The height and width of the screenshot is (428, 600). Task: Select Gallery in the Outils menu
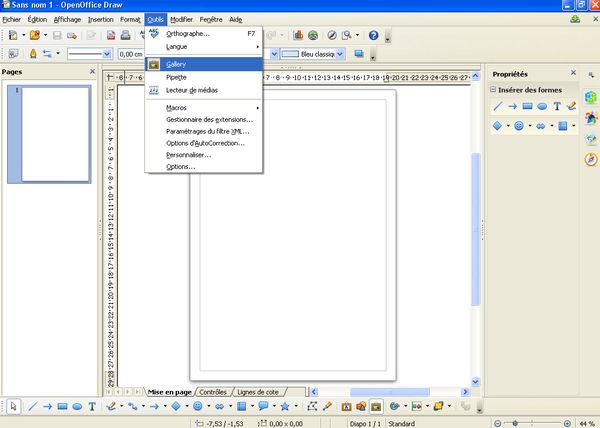(x=204, y=64)
